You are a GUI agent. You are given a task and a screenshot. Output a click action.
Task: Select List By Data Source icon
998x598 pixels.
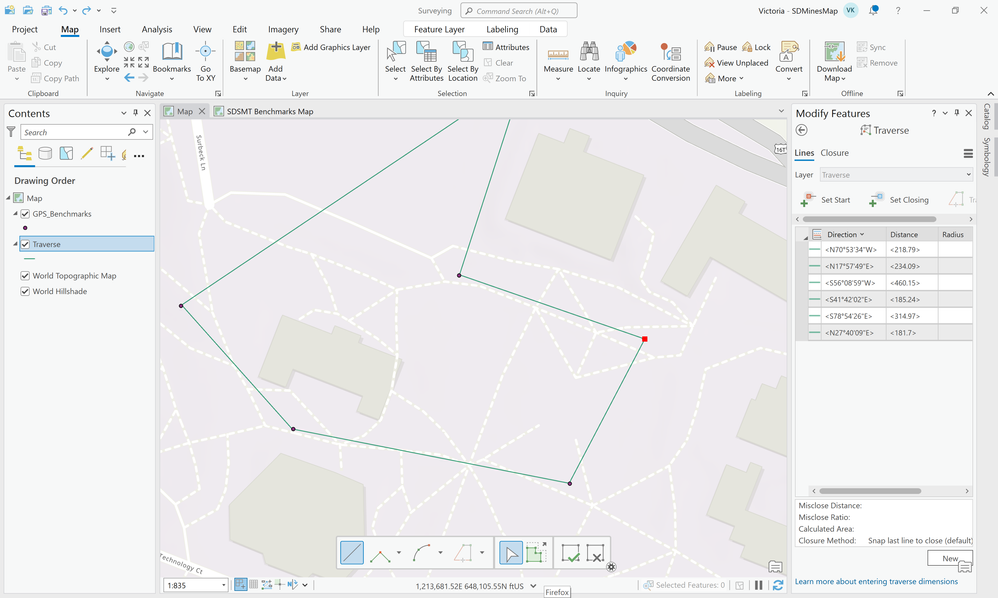pyautogui.click(x=45, y=153)
